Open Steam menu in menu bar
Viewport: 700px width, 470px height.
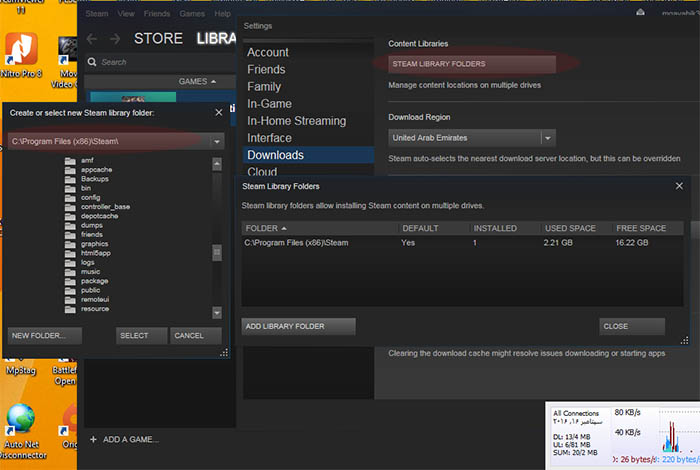click(97, 14)
